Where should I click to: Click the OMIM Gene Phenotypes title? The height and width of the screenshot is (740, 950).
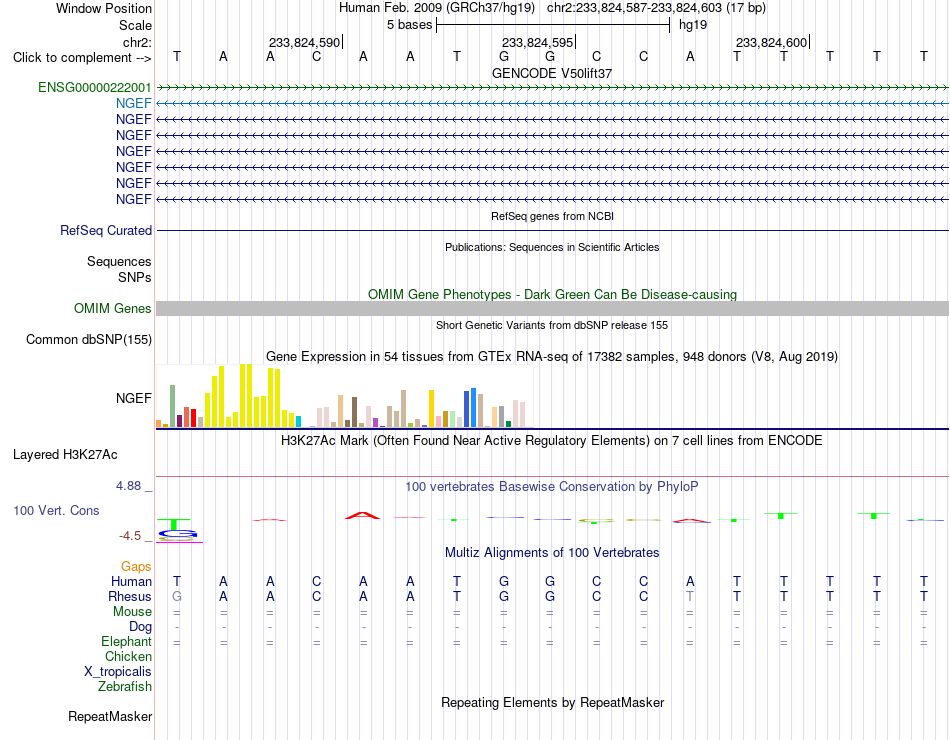[x=553, y=295]
